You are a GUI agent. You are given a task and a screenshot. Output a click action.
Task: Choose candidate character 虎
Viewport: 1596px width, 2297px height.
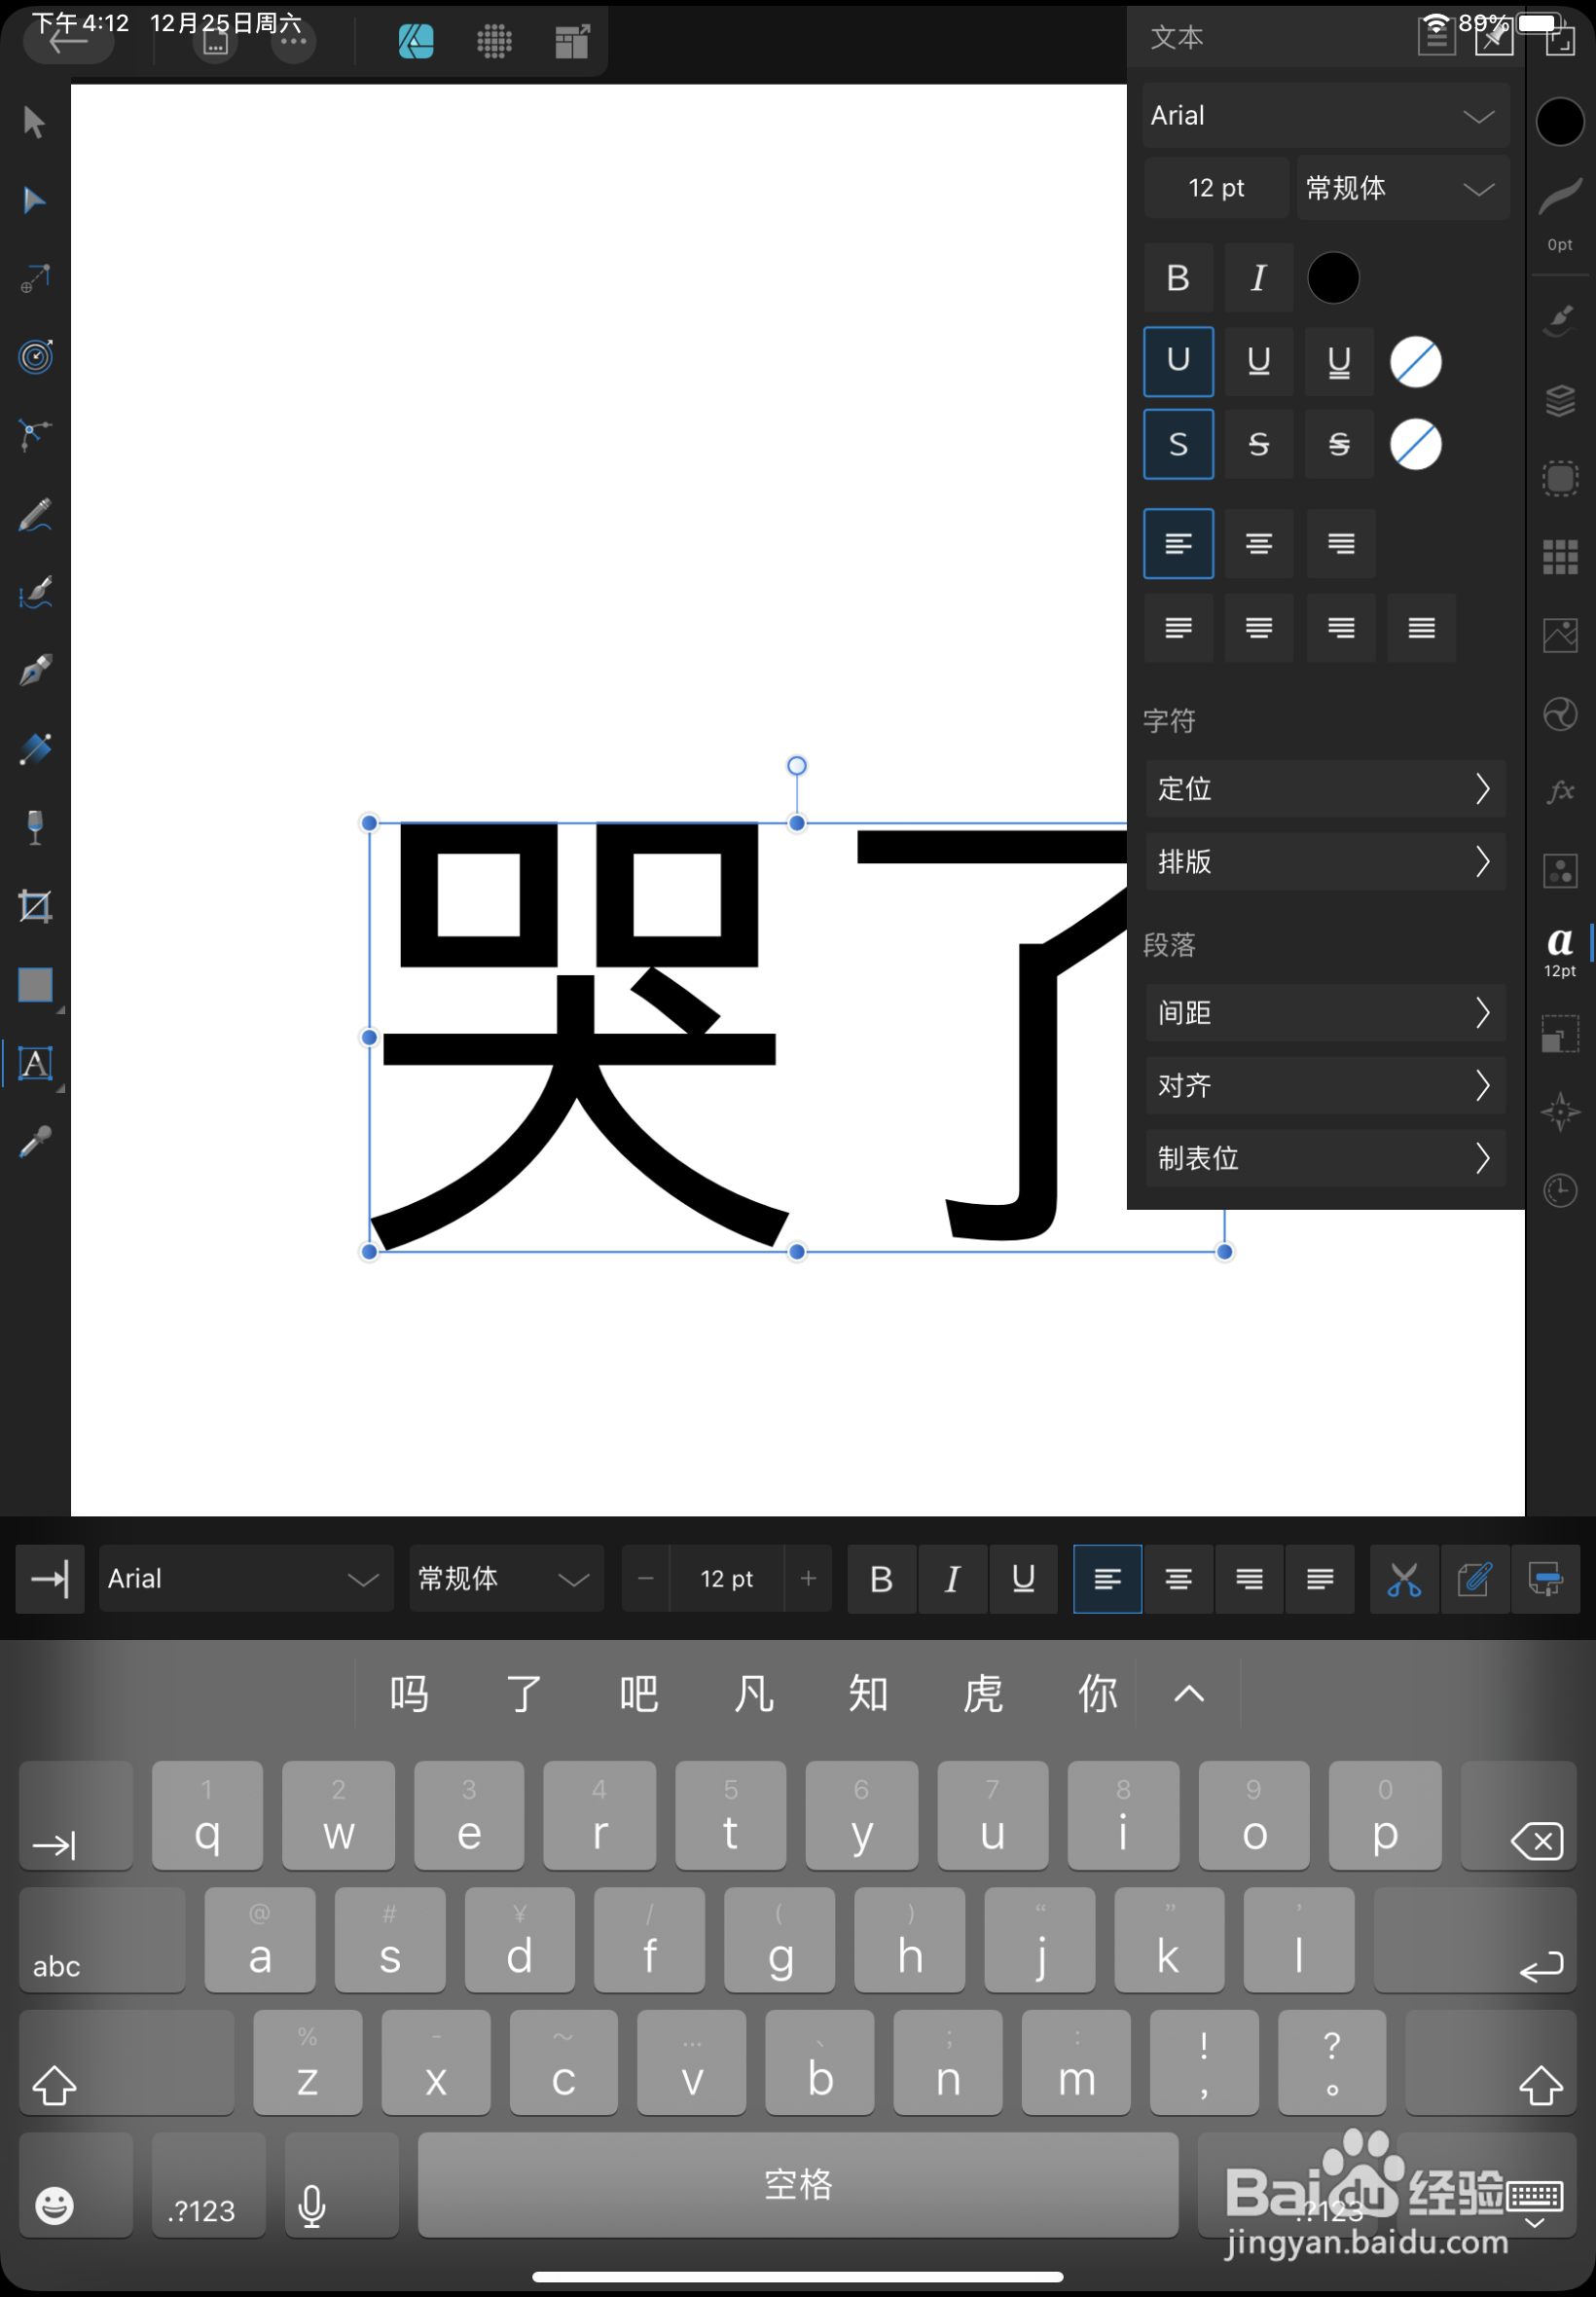983,1694
